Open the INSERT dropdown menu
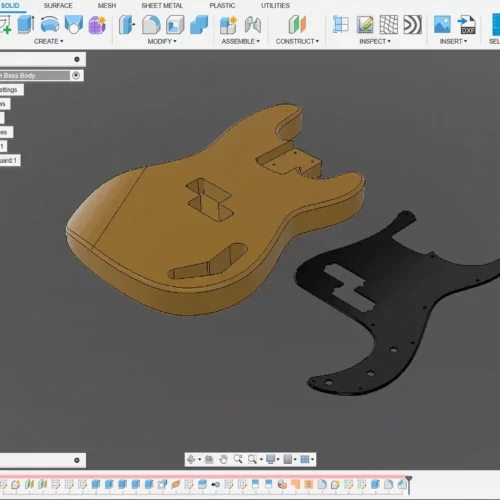The image size is (500, 500). 453,41
